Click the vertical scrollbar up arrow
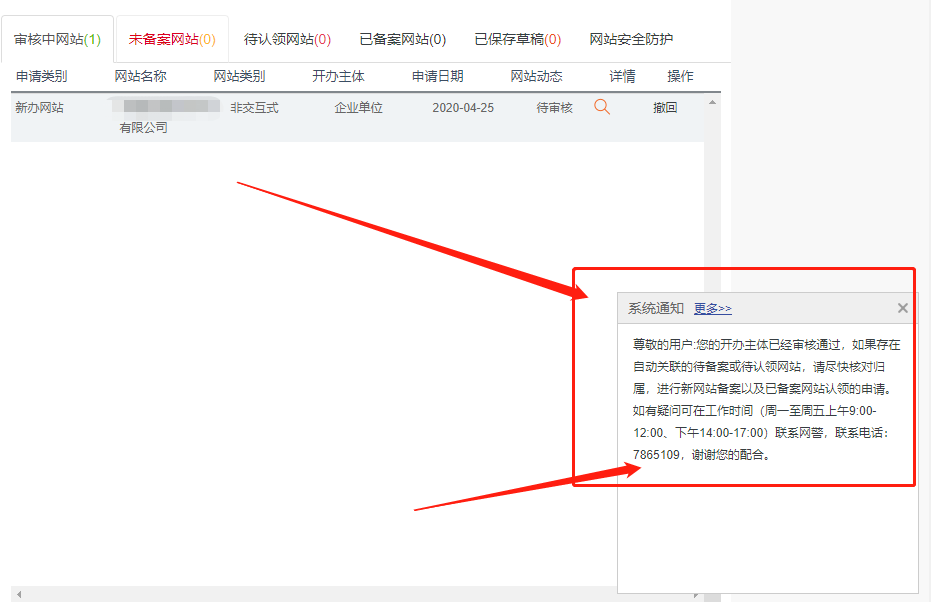931x602 pixels. [712, 102]
